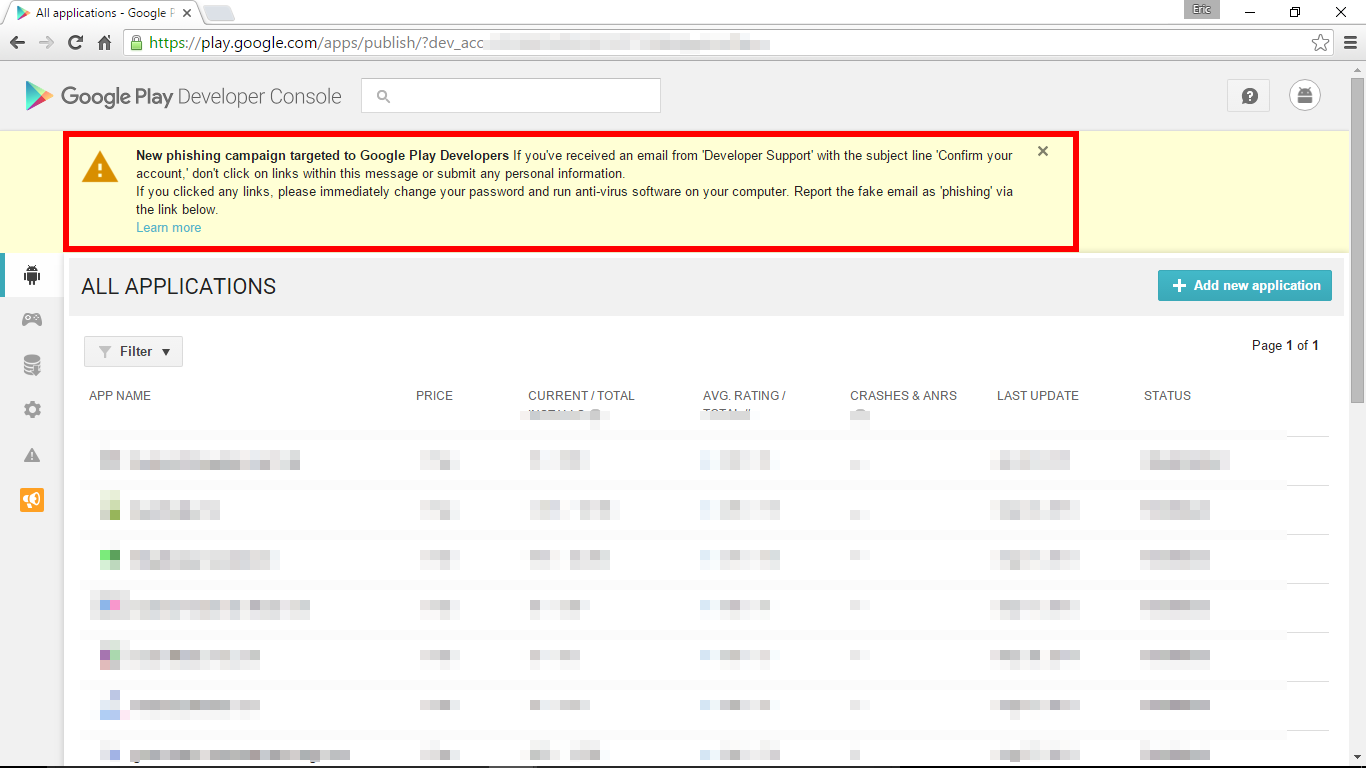Image resolution: width=1366 pixels, height=768 pixels.
Task: Click the console search field
Action: click(x=511, y=96)
